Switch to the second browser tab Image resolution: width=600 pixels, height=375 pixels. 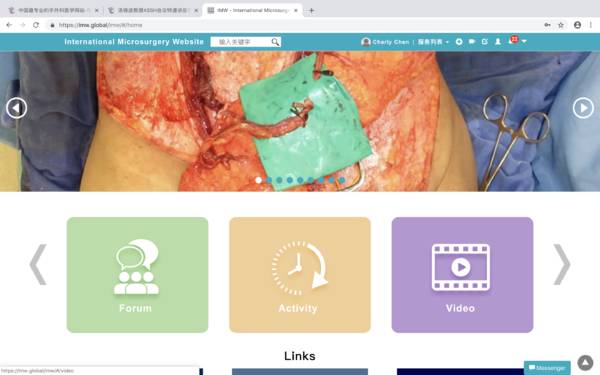(x=152, y=10)
